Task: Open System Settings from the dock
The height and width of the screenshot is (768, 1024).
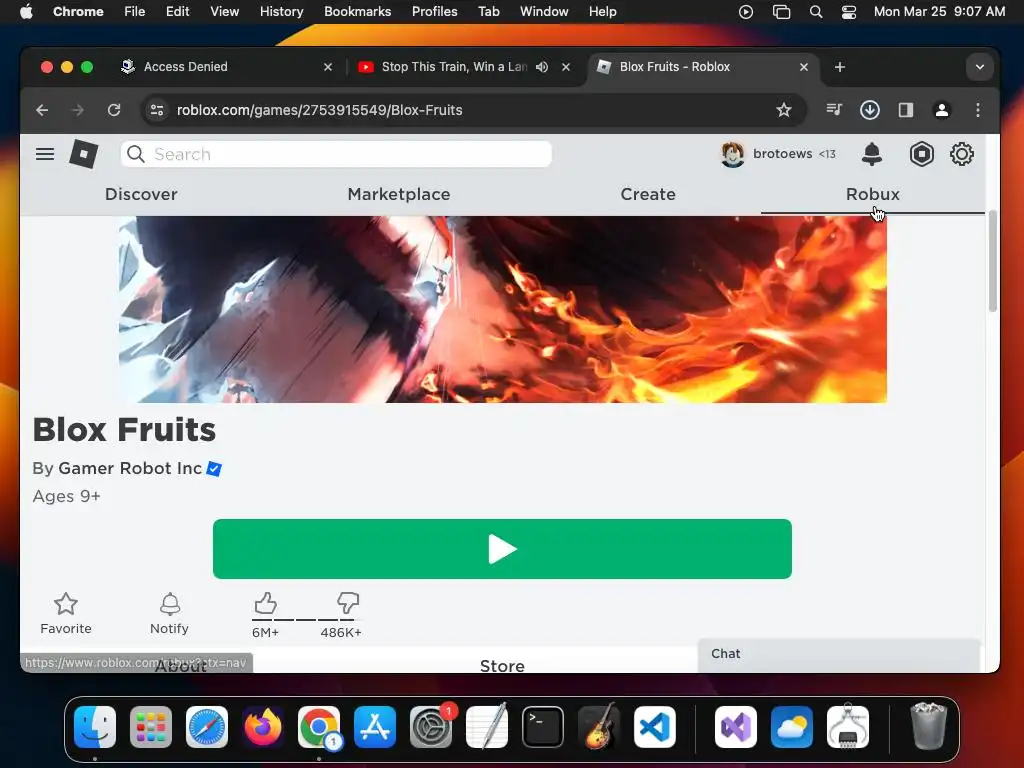Action: (431, 727)
